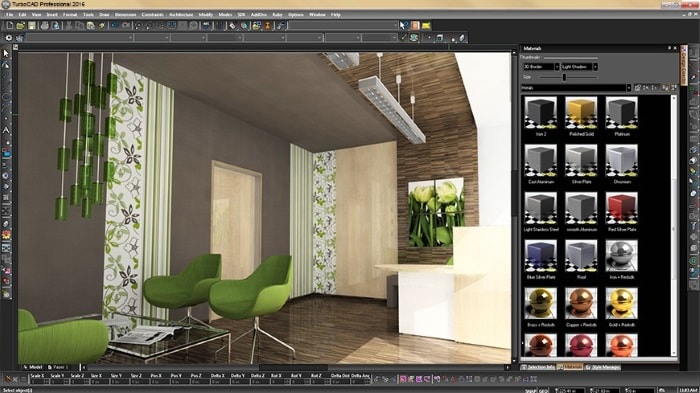Switch to the Style Manager tab
This screenshot has height=393, width=700.
pos(603,367)
